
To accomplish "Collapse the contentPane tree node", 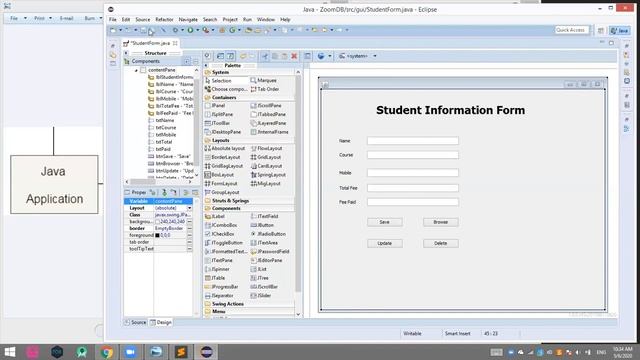I will click(x=136, y=70).
